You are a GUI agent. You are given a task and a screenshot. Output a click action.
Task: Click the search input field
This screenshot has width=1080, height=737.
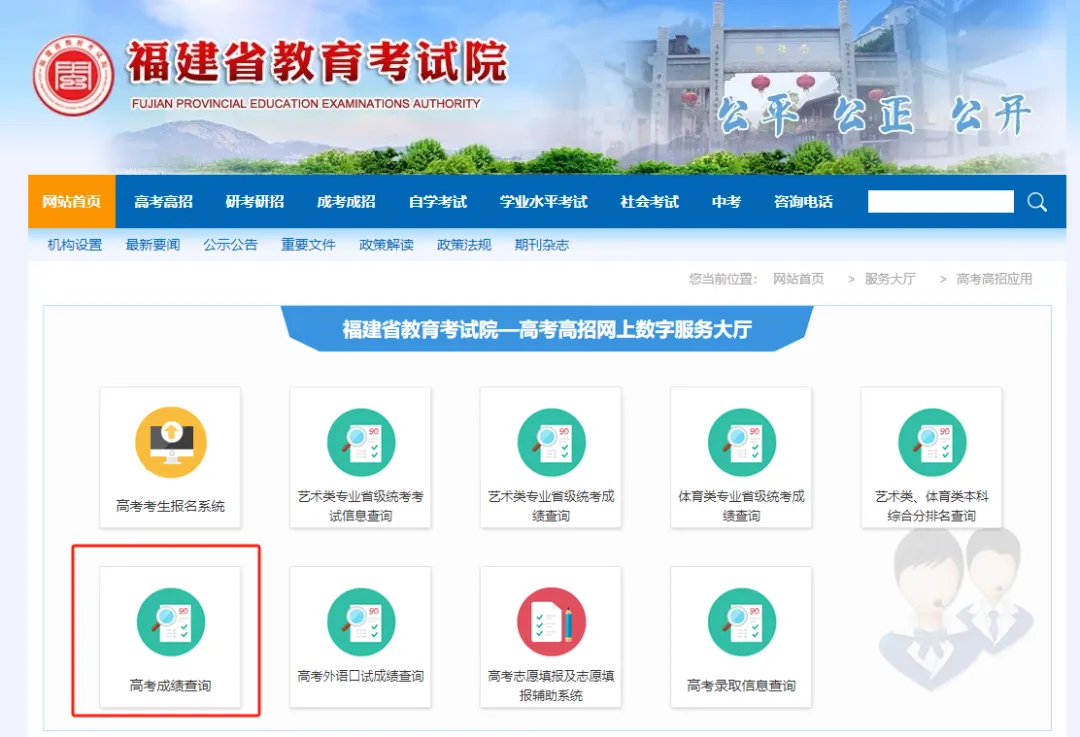click(x=940, y=202)
